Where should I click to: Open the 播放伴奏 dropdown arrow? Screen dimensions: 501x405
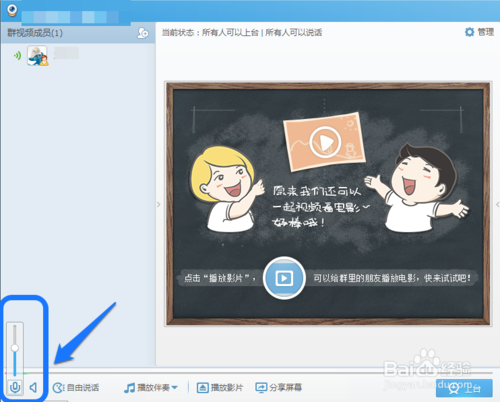tap(175, 388)
